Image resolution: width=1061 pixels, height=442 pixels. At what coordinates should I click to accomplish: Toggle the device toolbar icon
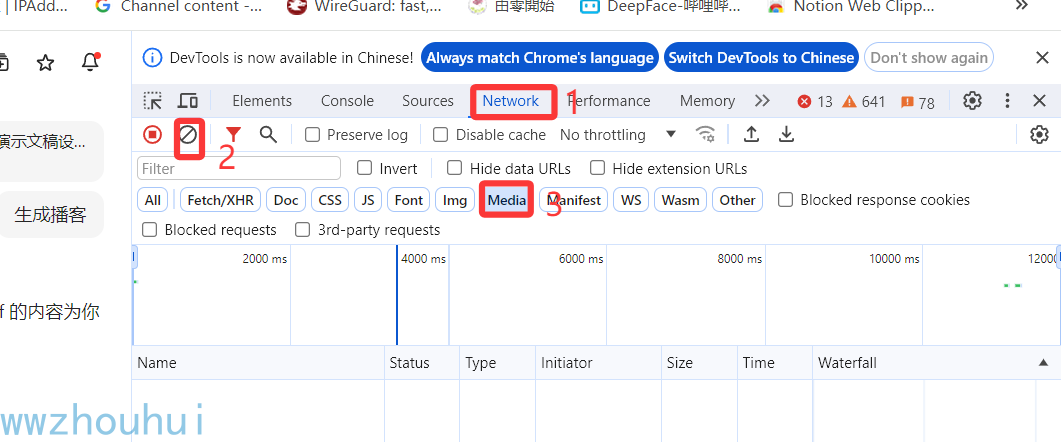(187, 101)
